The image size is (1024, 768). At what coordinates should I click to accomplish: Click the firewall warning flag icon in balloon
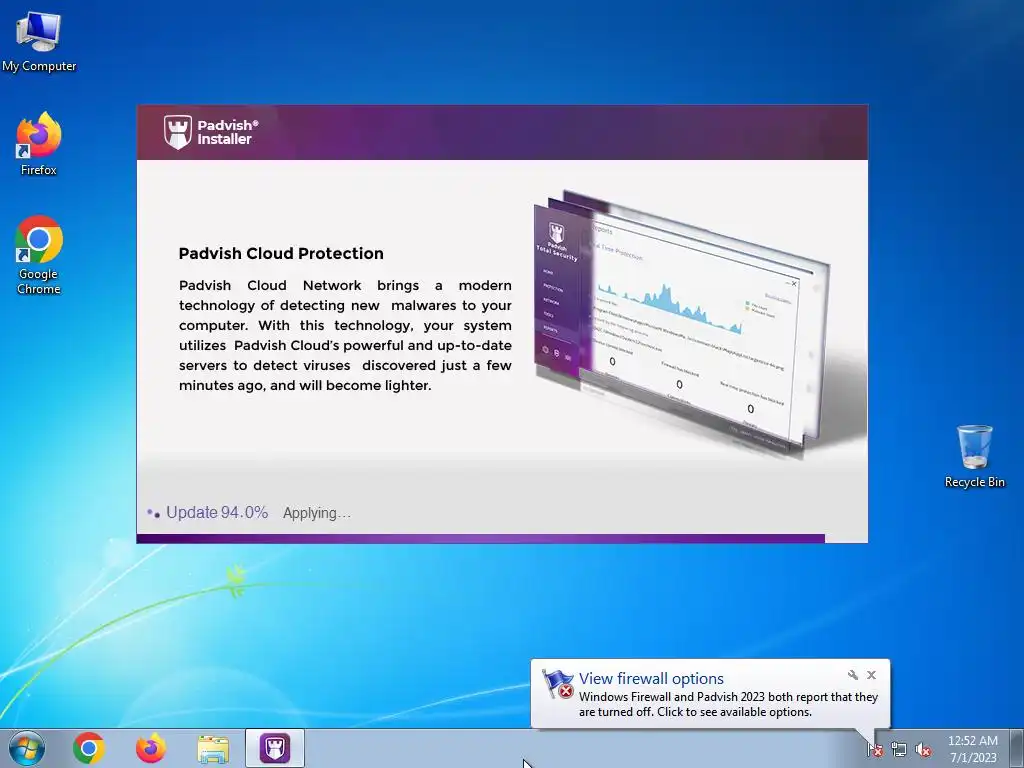point(558,684)
